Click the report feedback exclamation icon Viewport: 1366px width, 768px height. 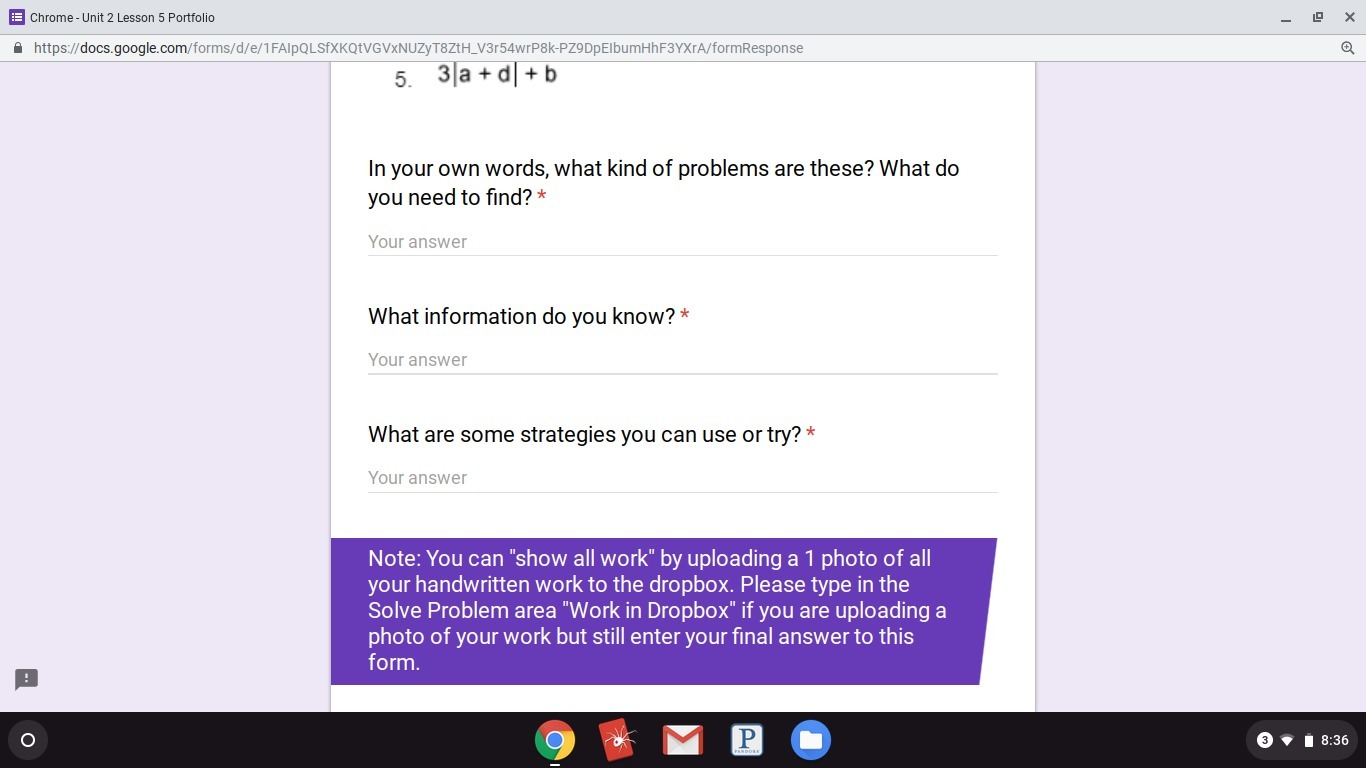[26, 679]
